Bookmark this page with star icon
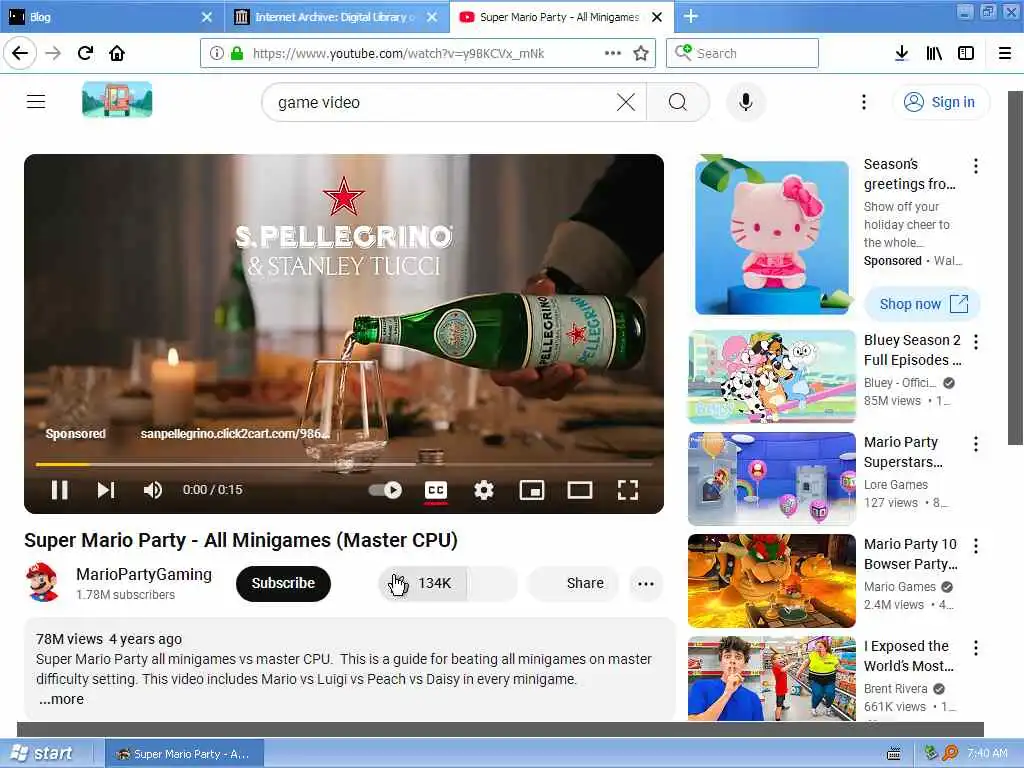This screenshot has width=1024, height=768. point(641,53)
